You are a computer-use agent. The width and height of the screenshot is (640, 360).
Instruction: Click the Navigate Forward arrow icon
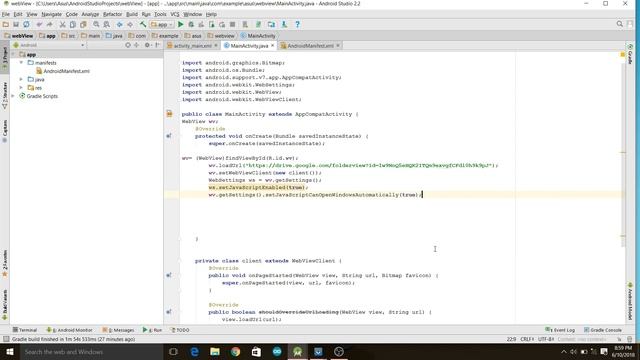click(x=130, y=24)
